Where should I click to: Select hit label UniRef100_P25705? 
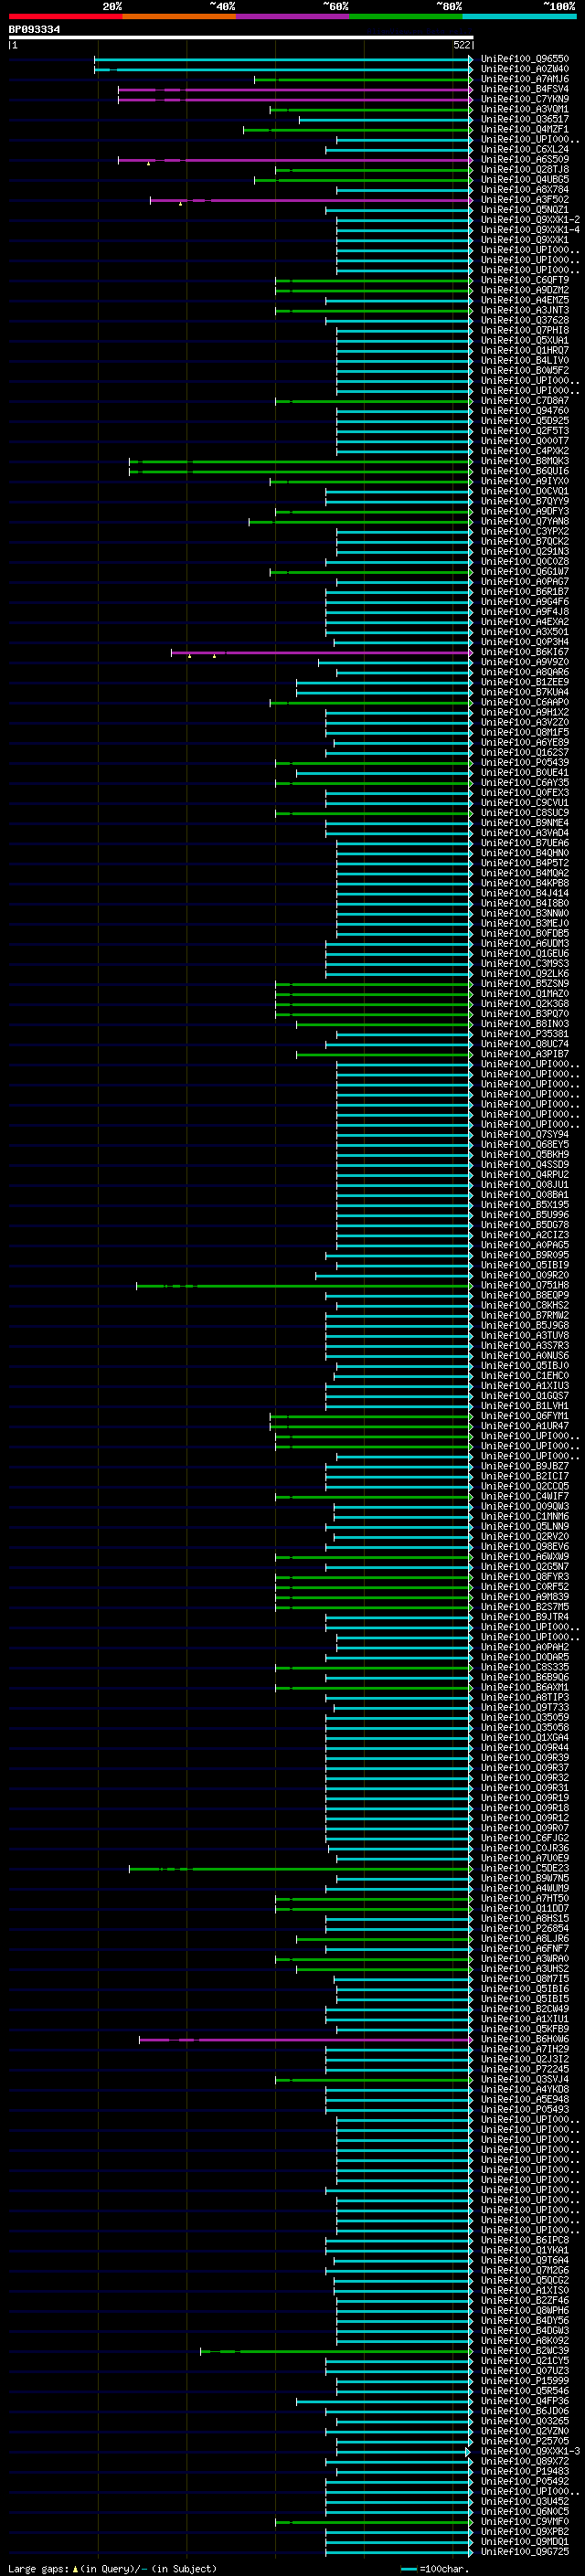click(x=524, y=2441)
